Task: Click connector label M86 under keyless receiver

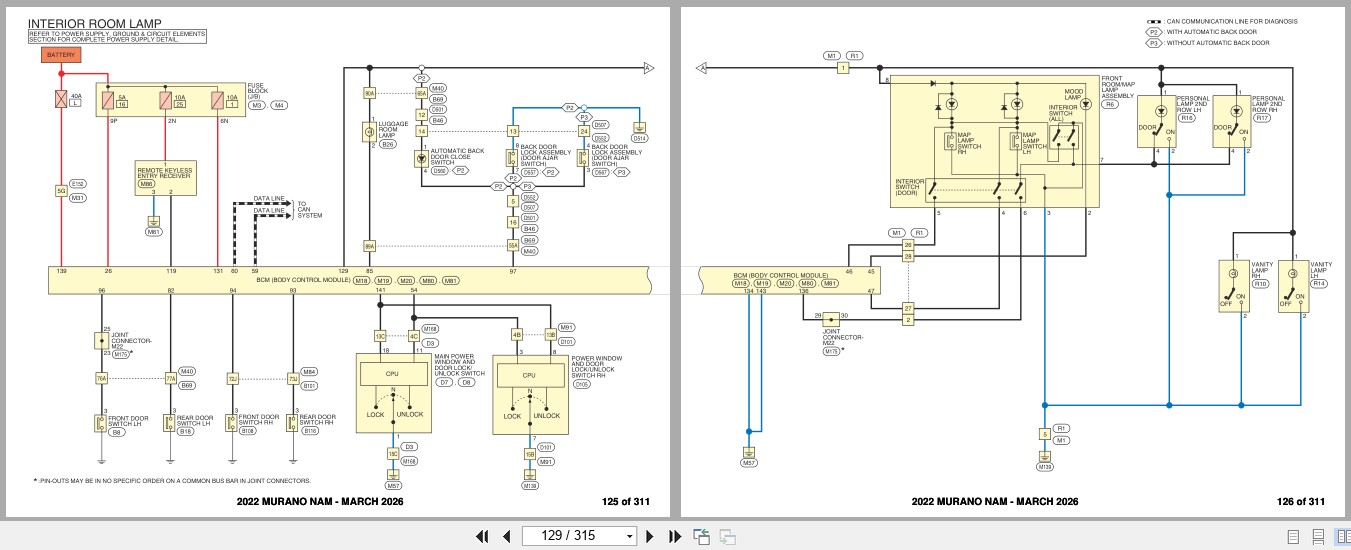Action: pyautogui.click(x=147, y=184)
